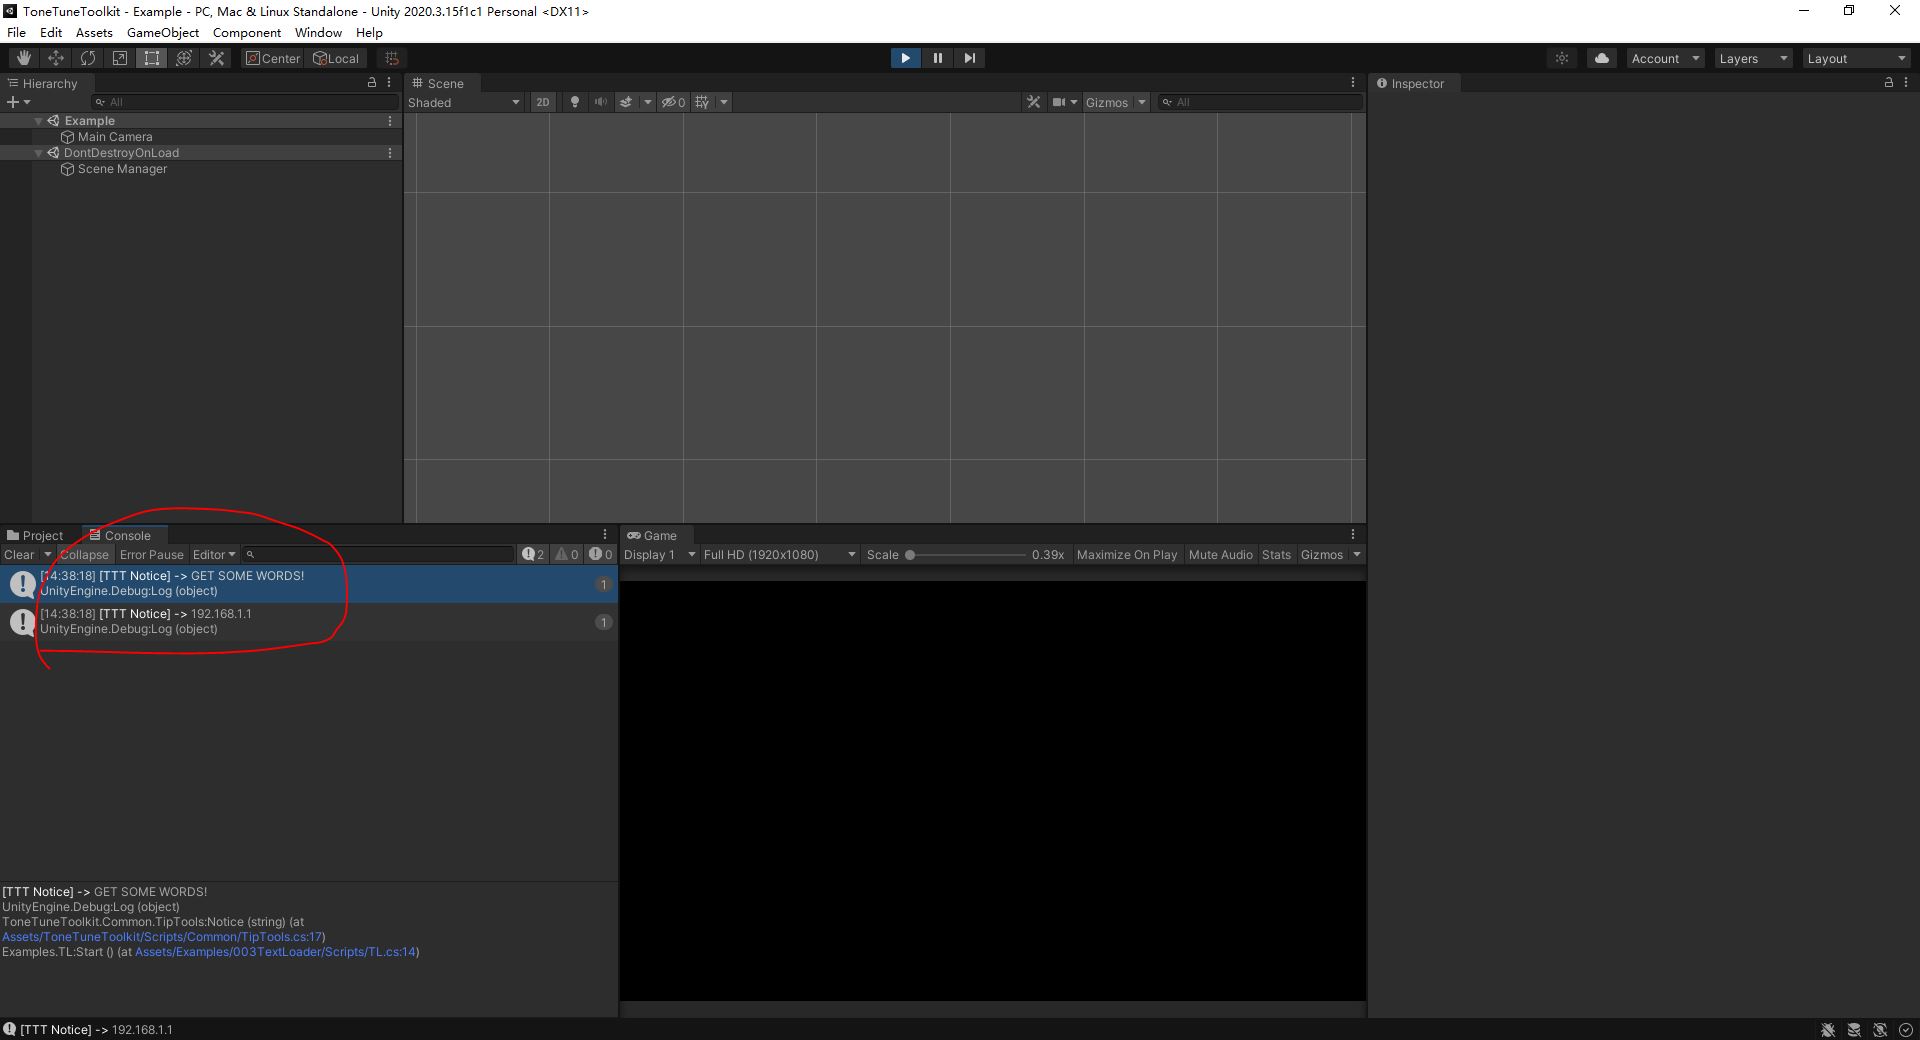Select the Rotate tool
Viewport: 1920px width, 1040px height.
[x=88, y=58]
